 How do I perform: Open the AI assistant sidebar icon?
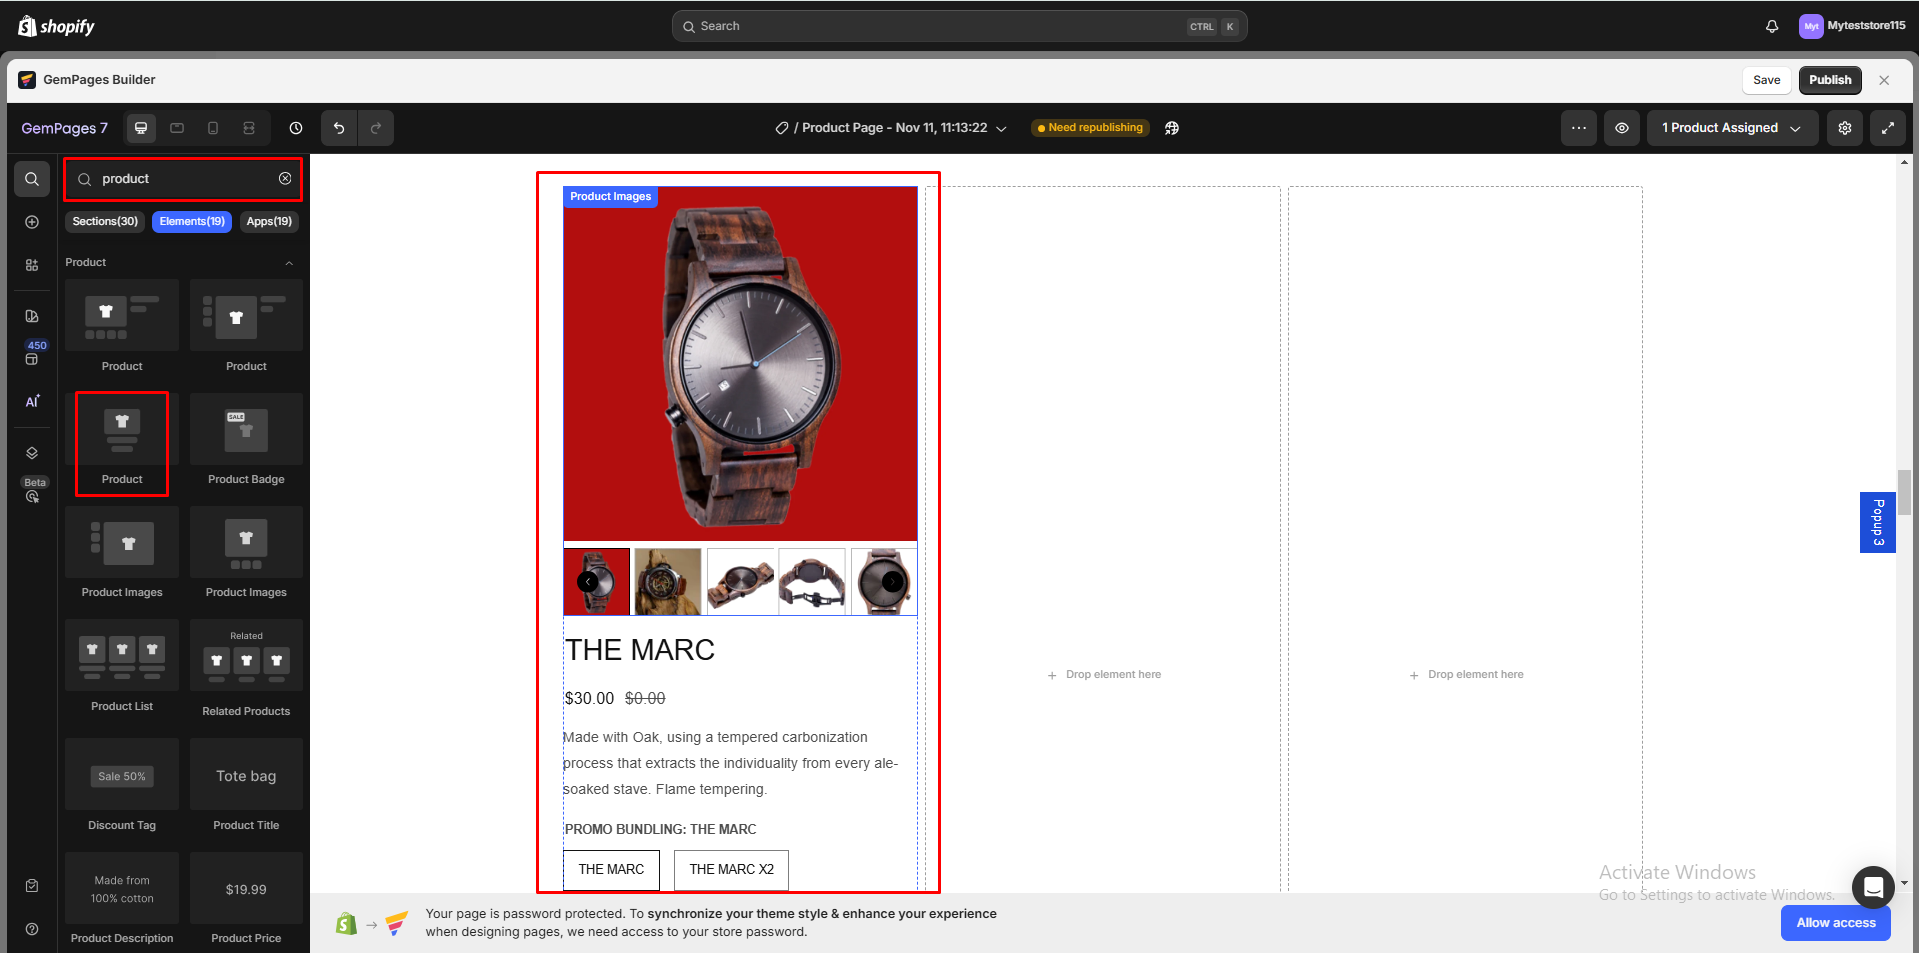click(32, 401)
